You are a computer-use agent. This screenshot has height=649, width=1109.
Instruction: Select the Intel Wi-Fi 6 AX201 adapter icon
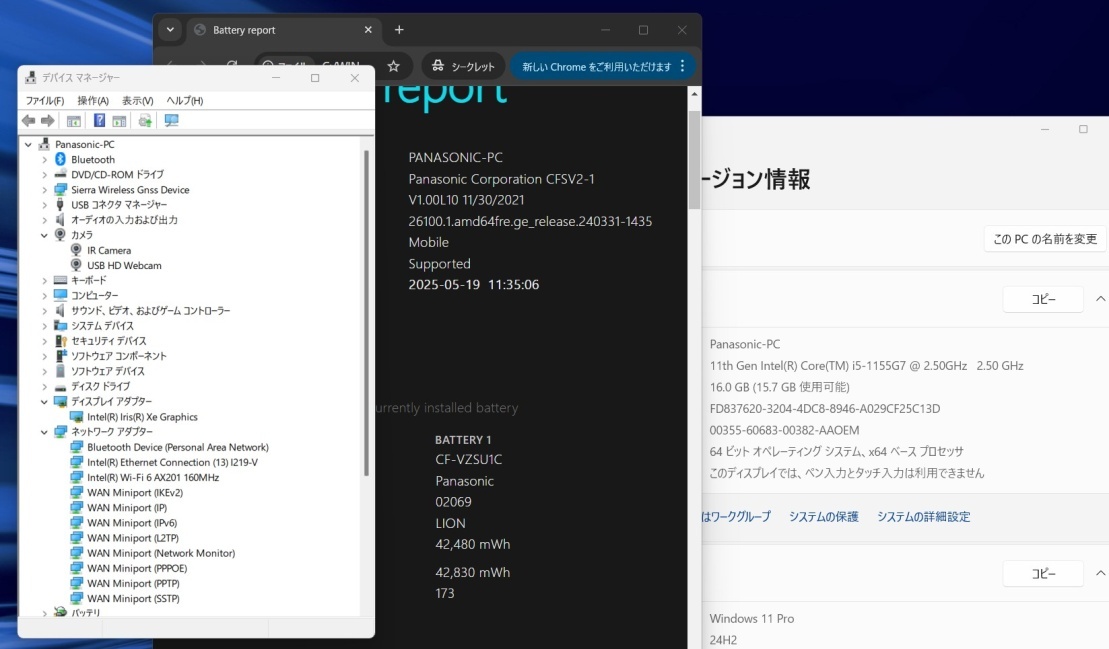[76, 477]
